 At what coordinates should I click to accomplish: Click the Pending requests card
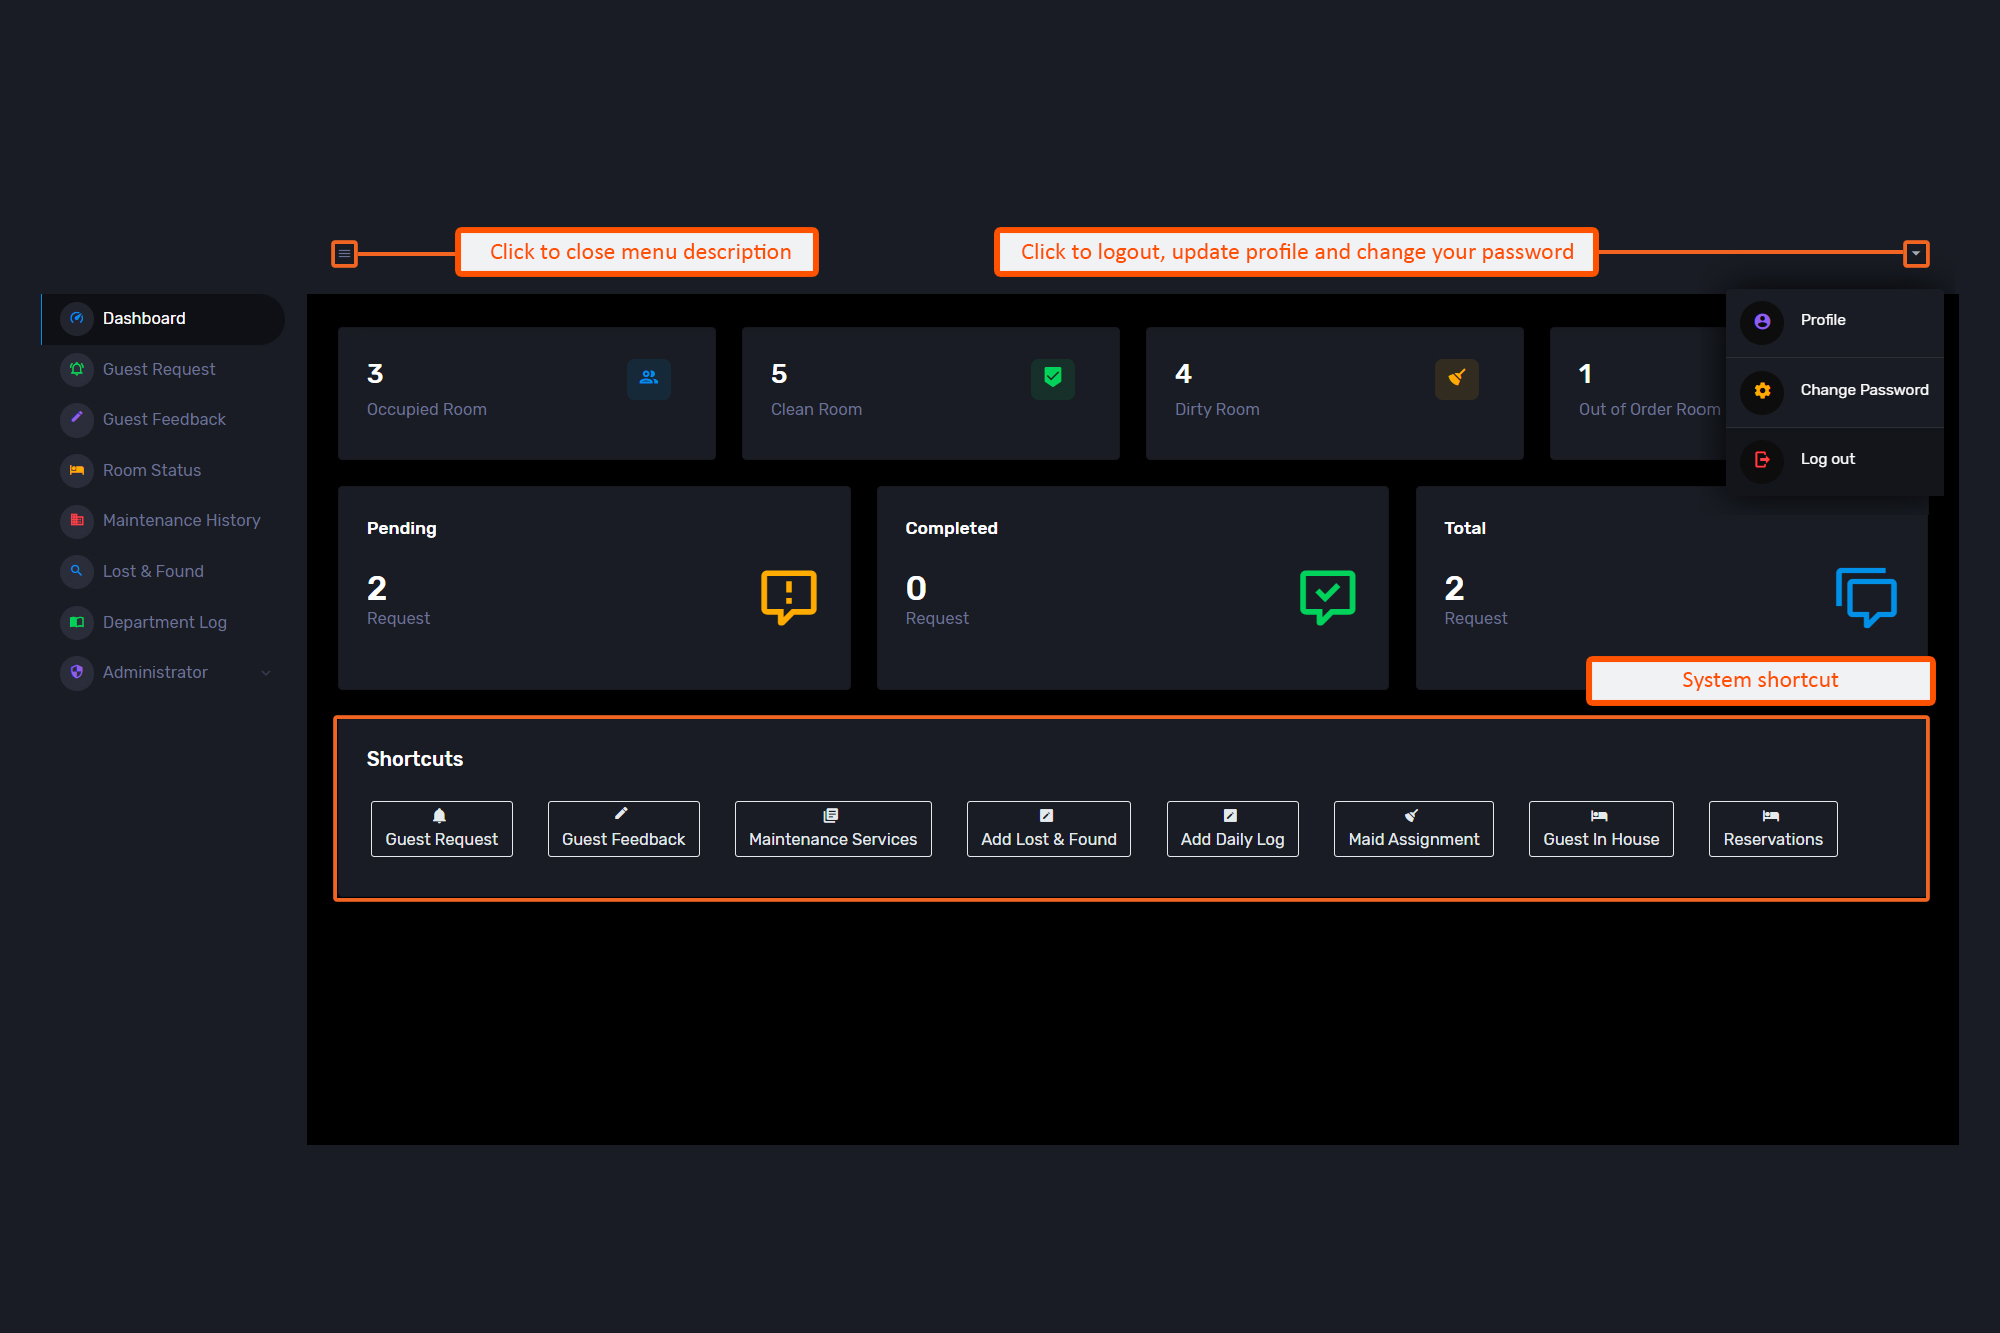pos(594,588)
